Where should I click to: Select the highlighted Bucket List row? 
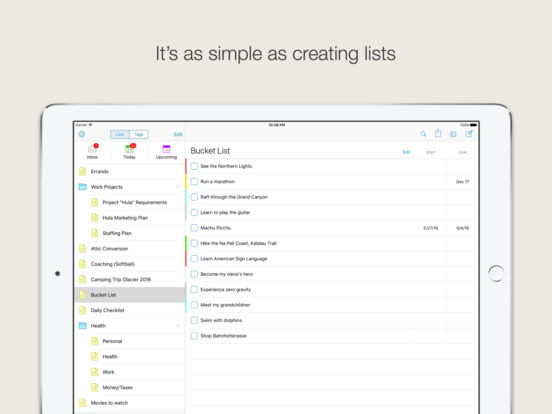(130, 295)
